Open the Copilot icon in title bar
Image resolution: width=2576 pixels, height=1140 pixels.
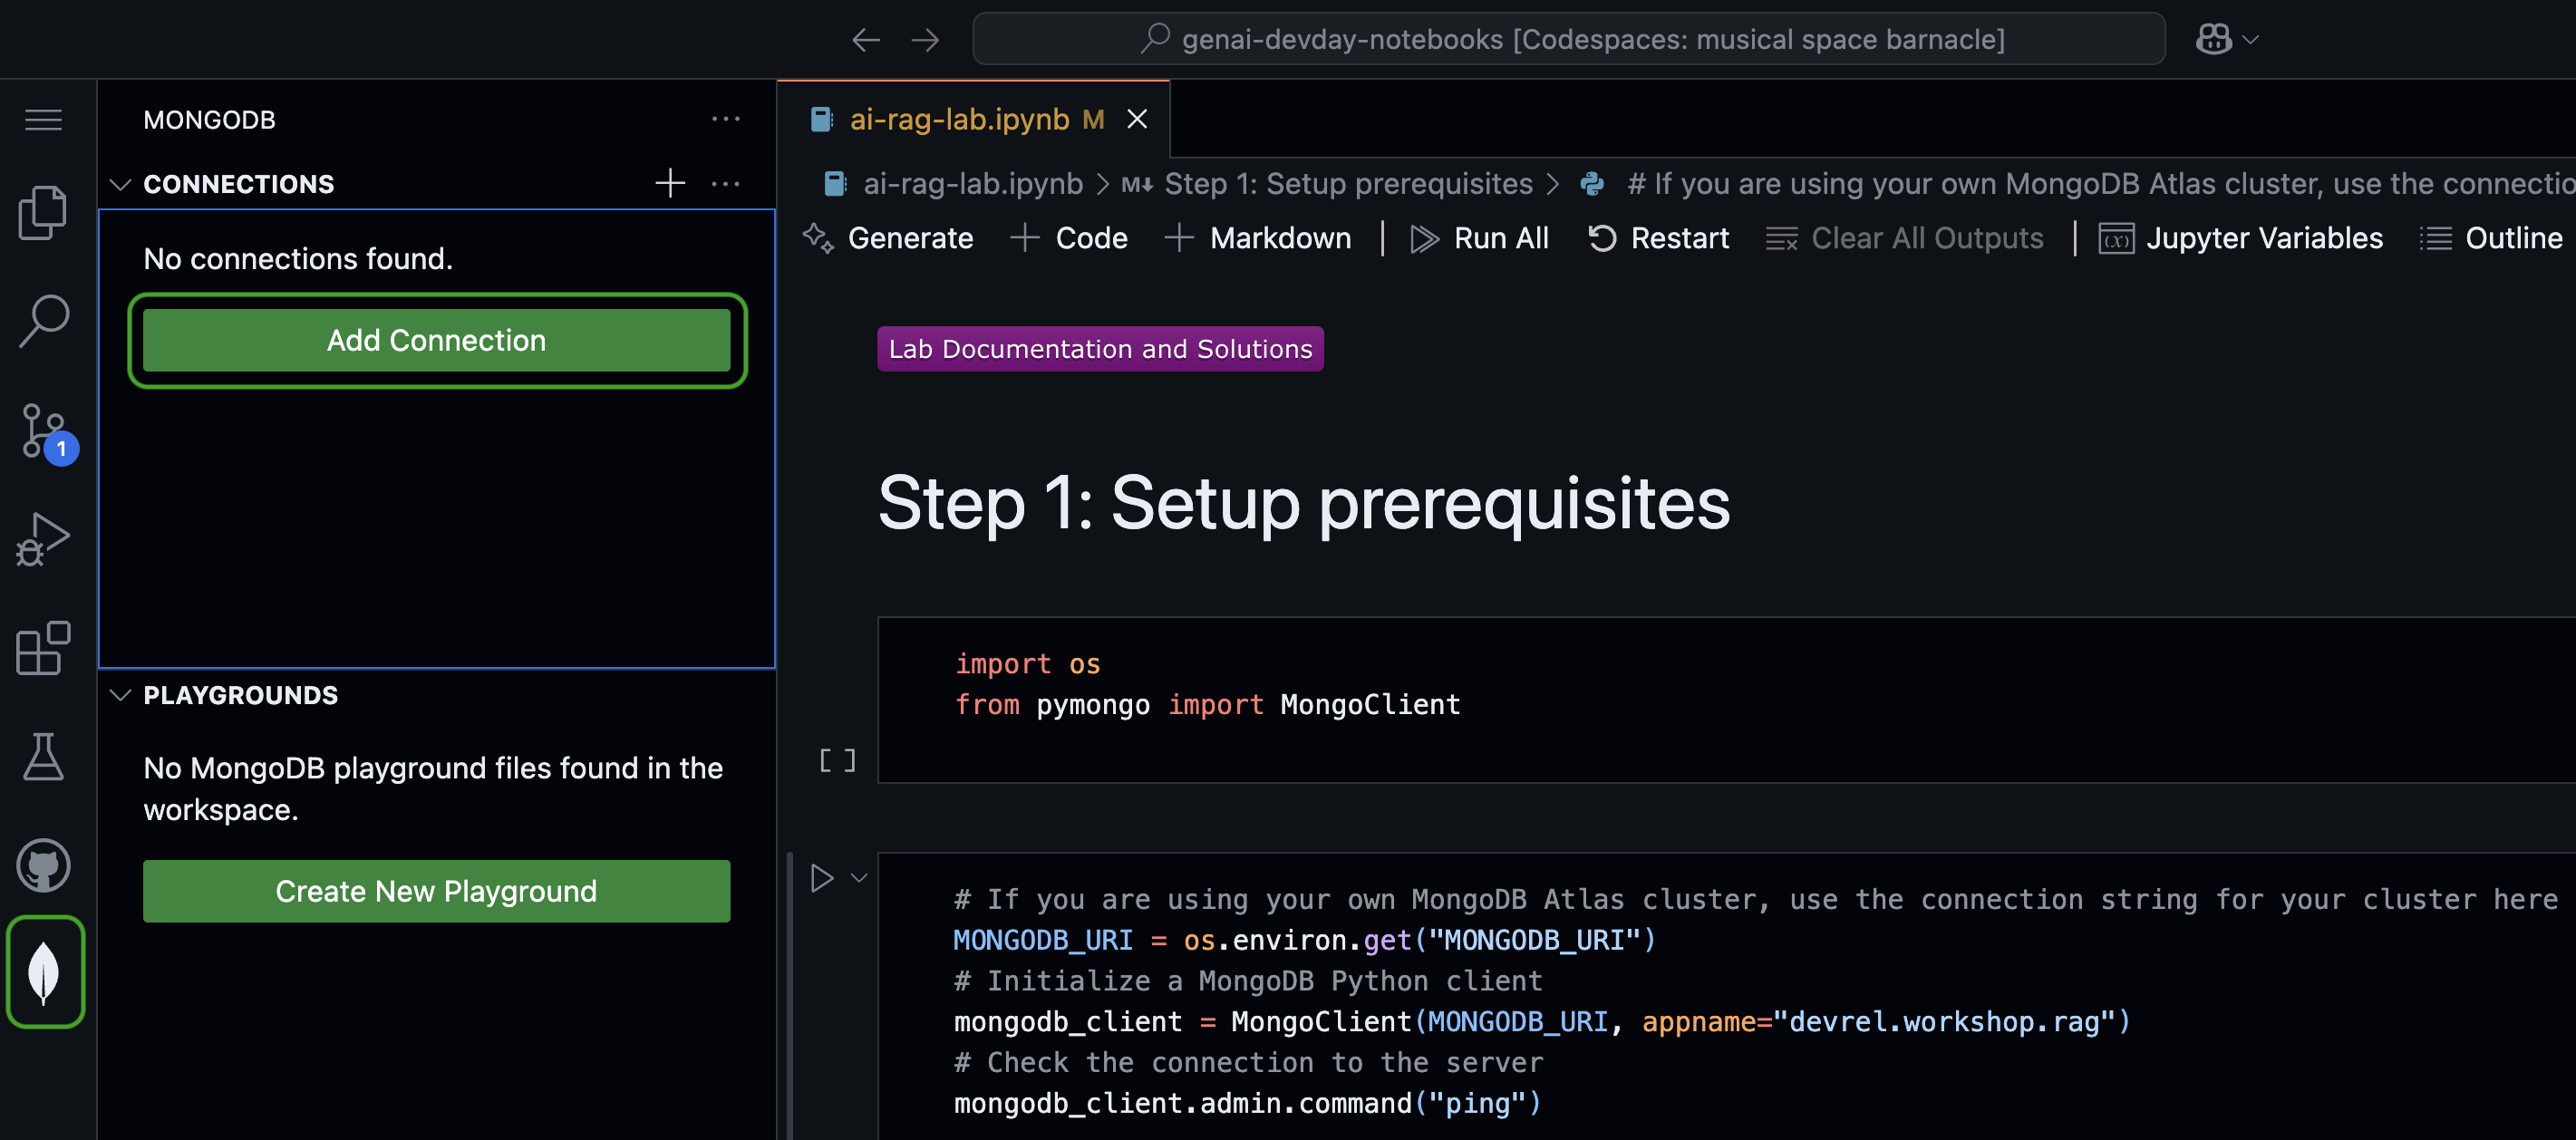click(2213, 39)
